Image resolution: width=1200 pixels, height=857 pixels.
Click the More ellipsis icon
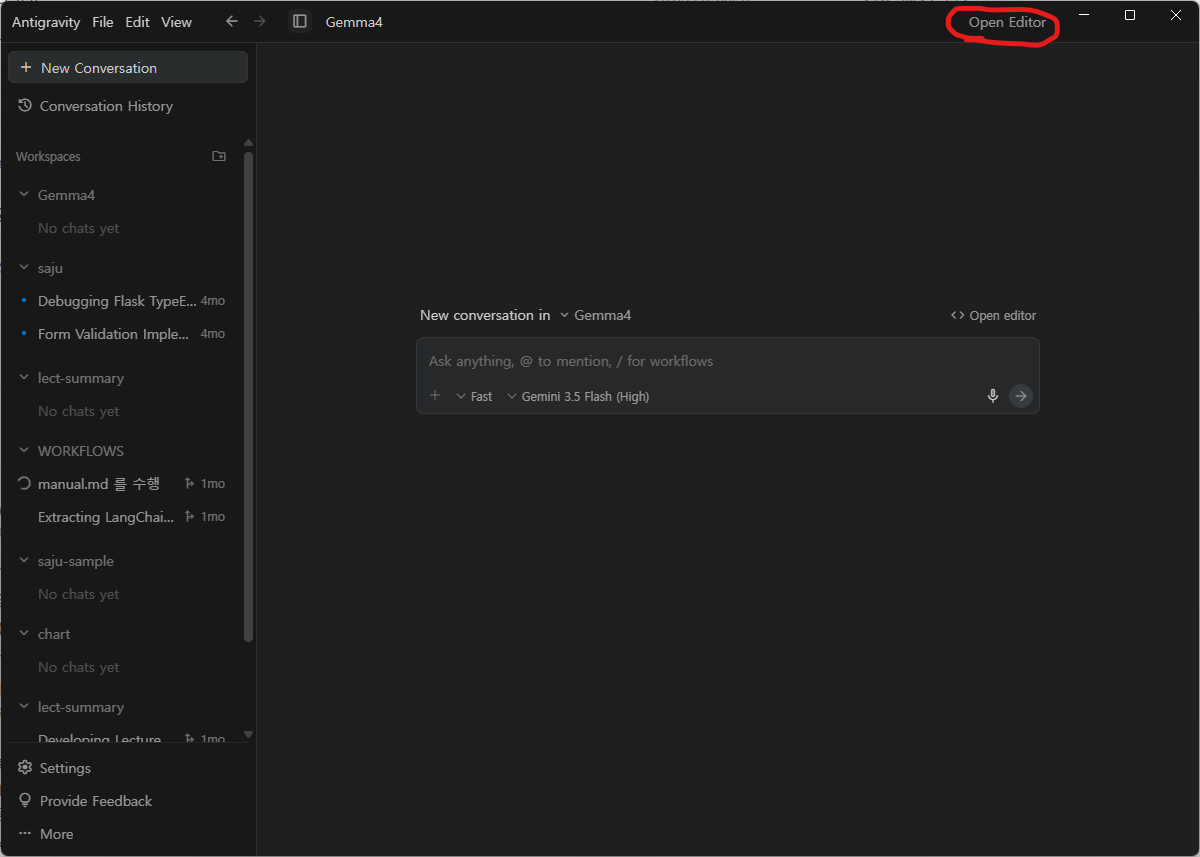coord(25,834)
